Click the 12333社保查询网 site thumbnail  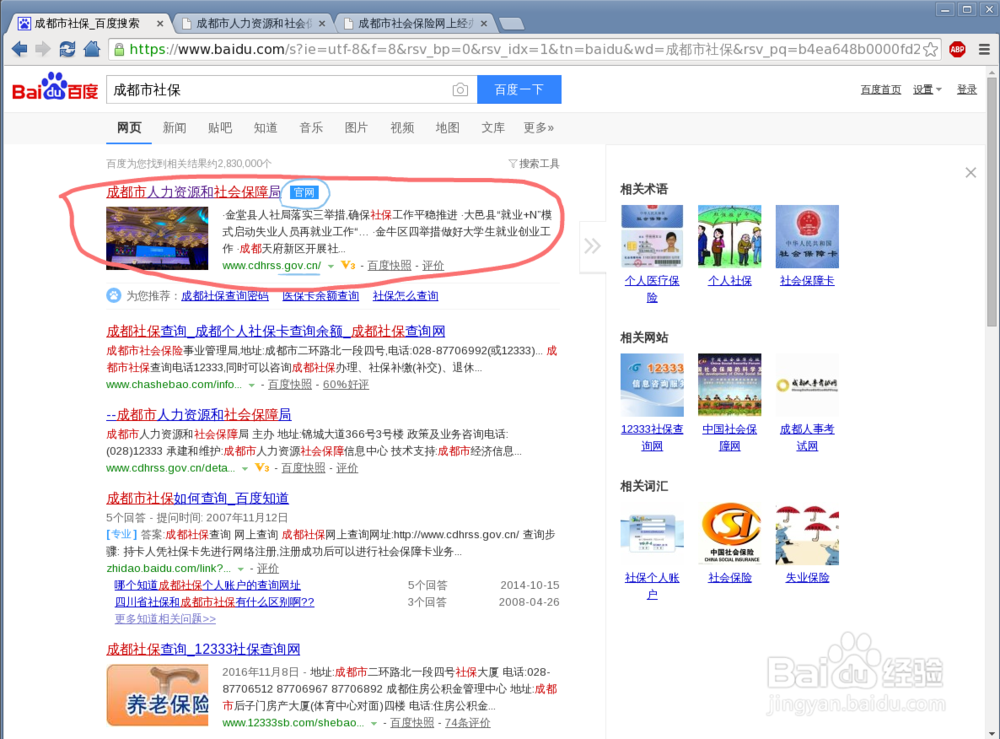[652, 385]
